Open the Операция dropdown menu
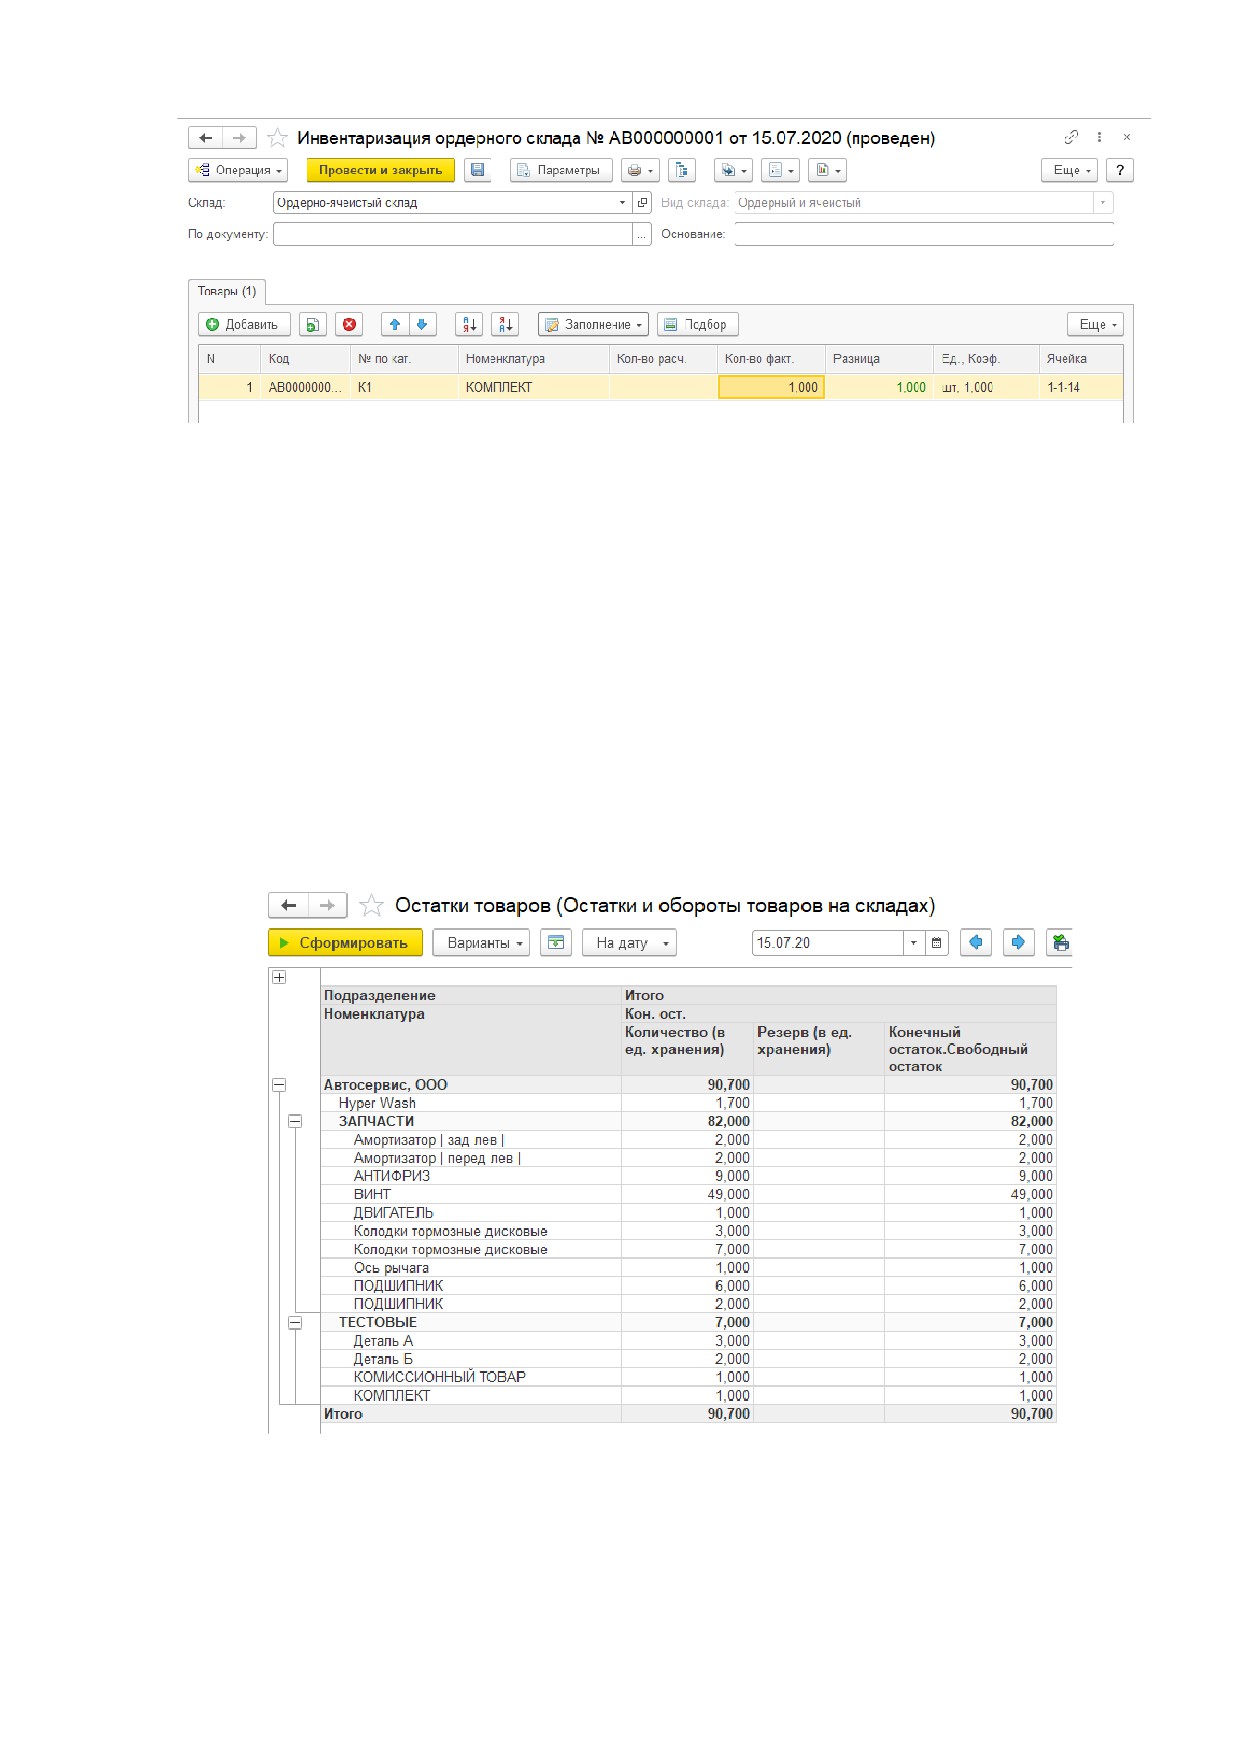The width and height of the screenshot is (1239, 1752). [238, 170]
